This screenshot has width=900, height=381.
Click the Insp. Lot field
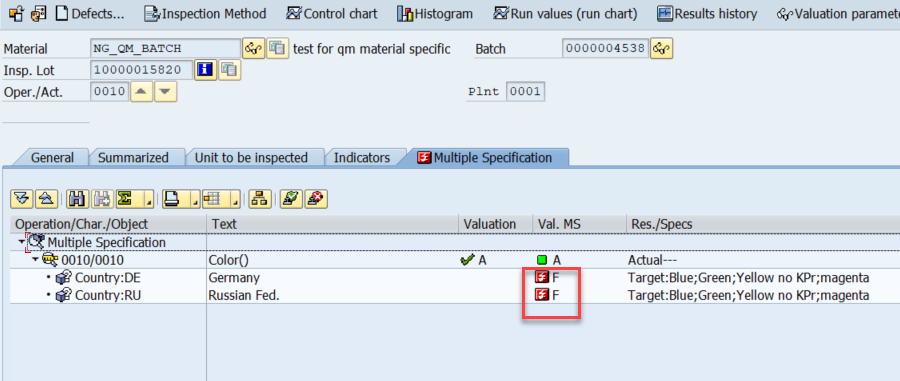pyautogui.click(x=141, y=70)
